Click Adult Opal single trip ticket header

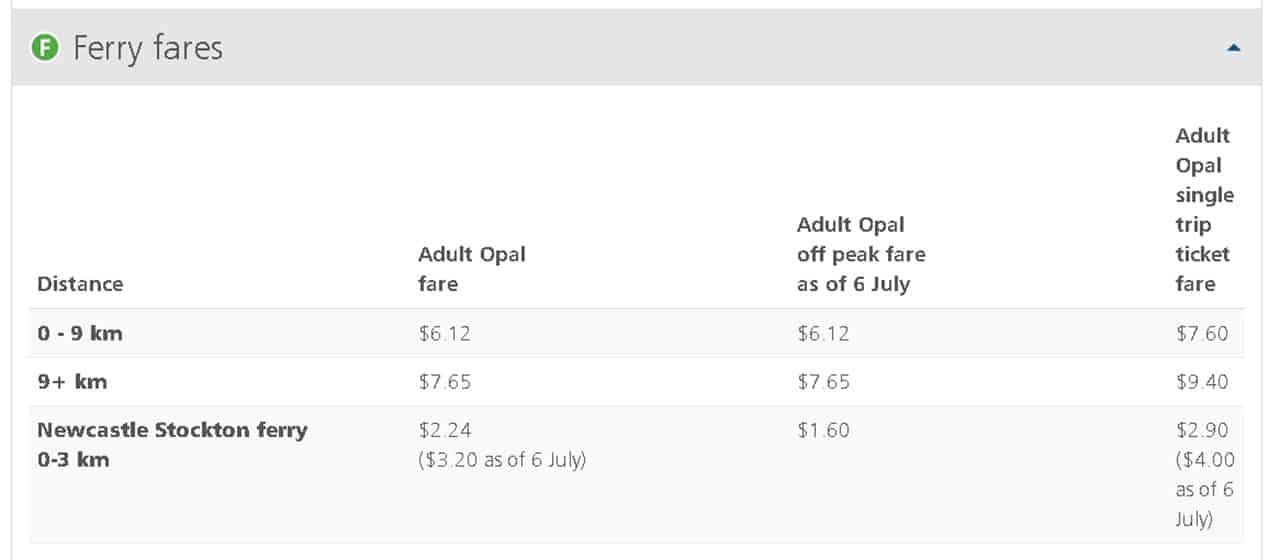[1204, 209]
